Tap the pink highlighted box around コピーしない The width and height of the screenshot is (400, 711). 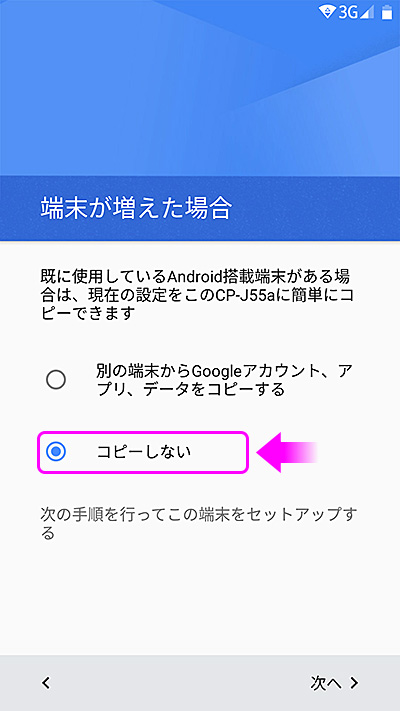[143, 452]
